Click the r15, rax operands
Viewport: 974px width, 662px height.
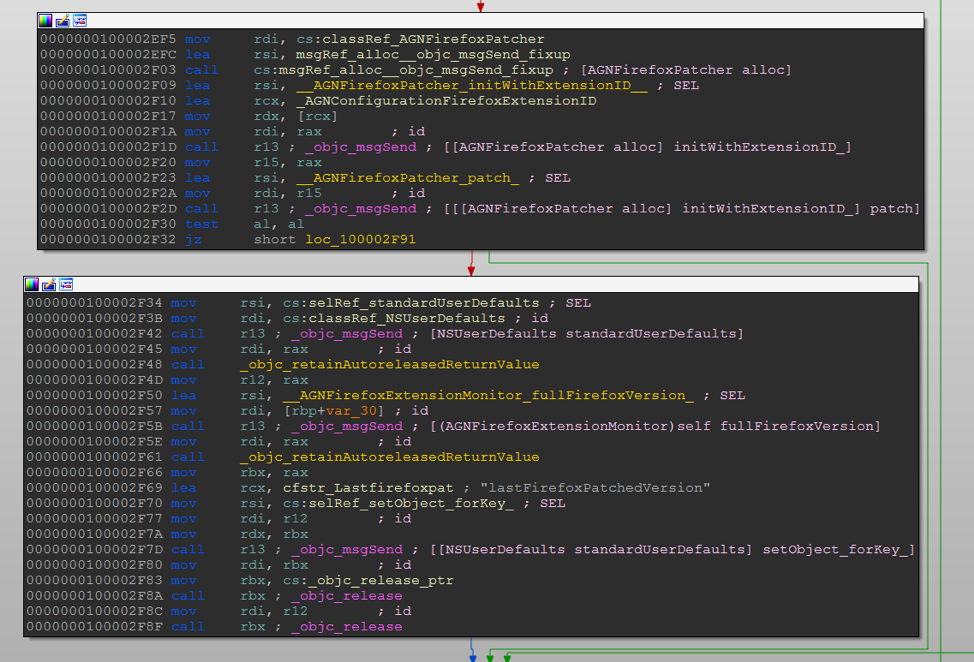pyautogui.click(x=288, y=163)
